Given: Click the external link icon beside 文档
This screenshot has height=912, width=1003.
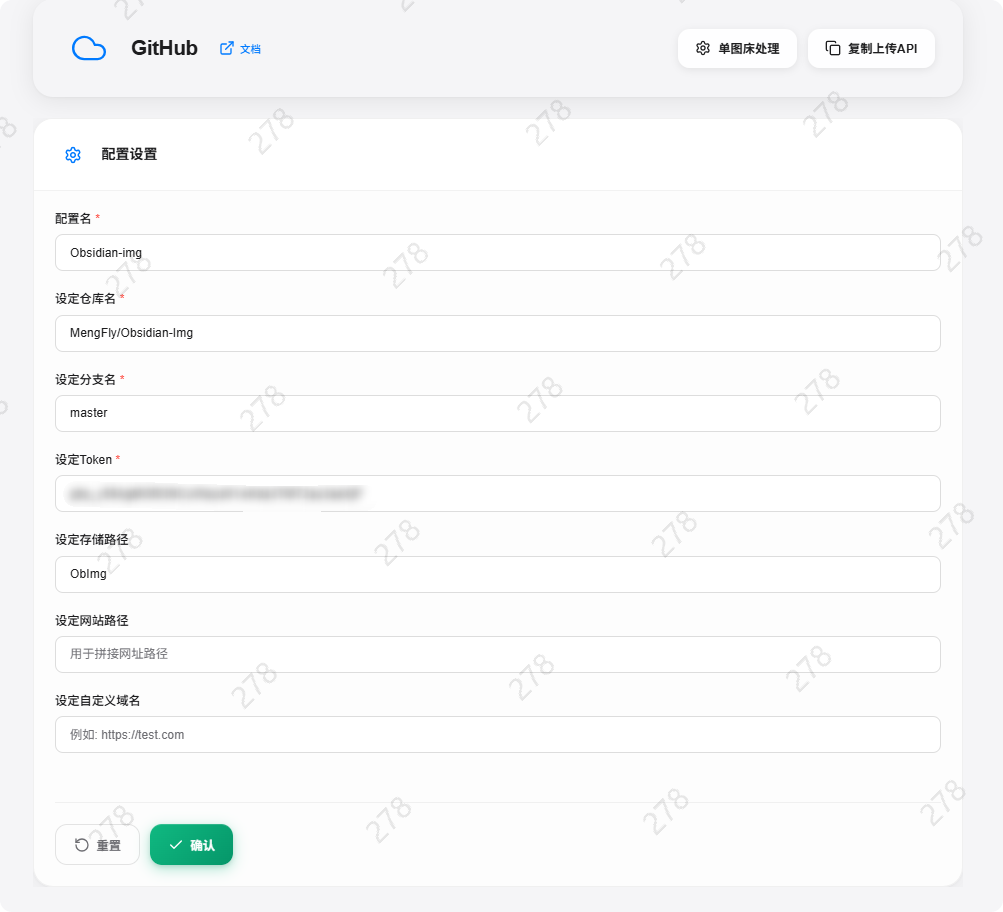Looking at the screenshot, I should click(227, 48).
